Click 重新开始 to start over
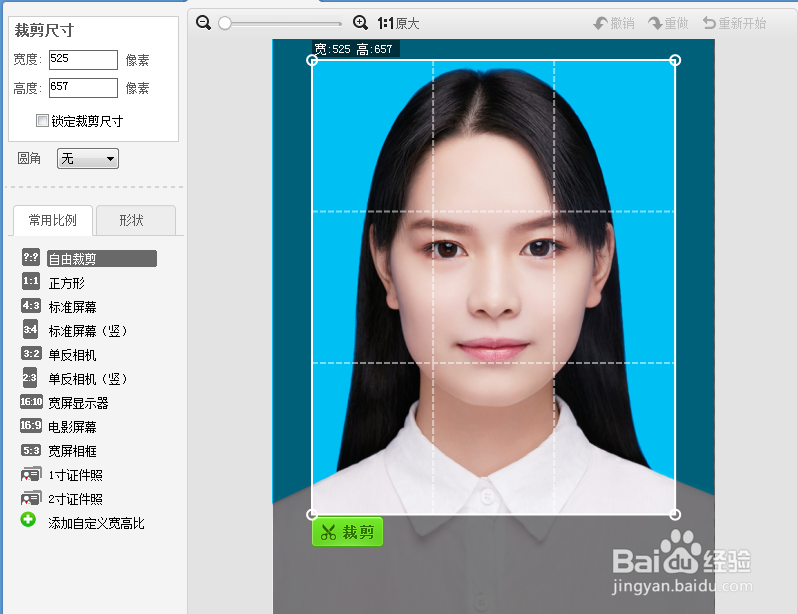The image size is (798, 614). point(734,23)
